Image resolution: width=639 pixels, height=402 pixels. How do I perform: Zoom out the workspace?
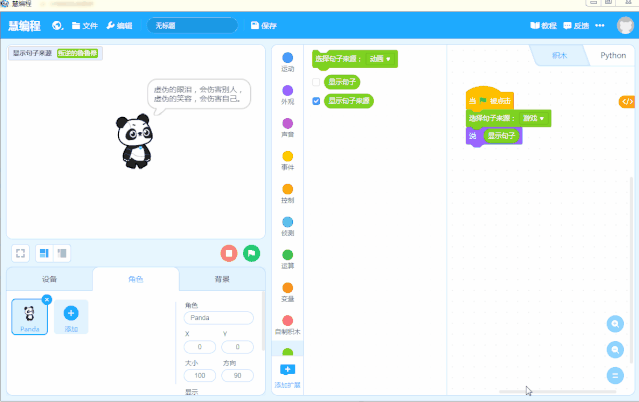tap(615, 350)
